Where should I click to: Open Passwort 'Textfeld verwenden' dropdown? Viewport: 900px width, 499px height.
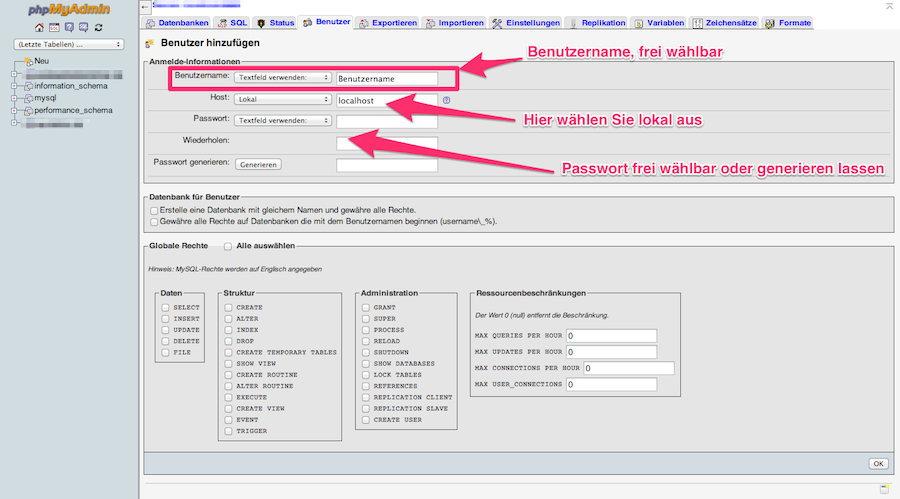click(x=282, y=121)
